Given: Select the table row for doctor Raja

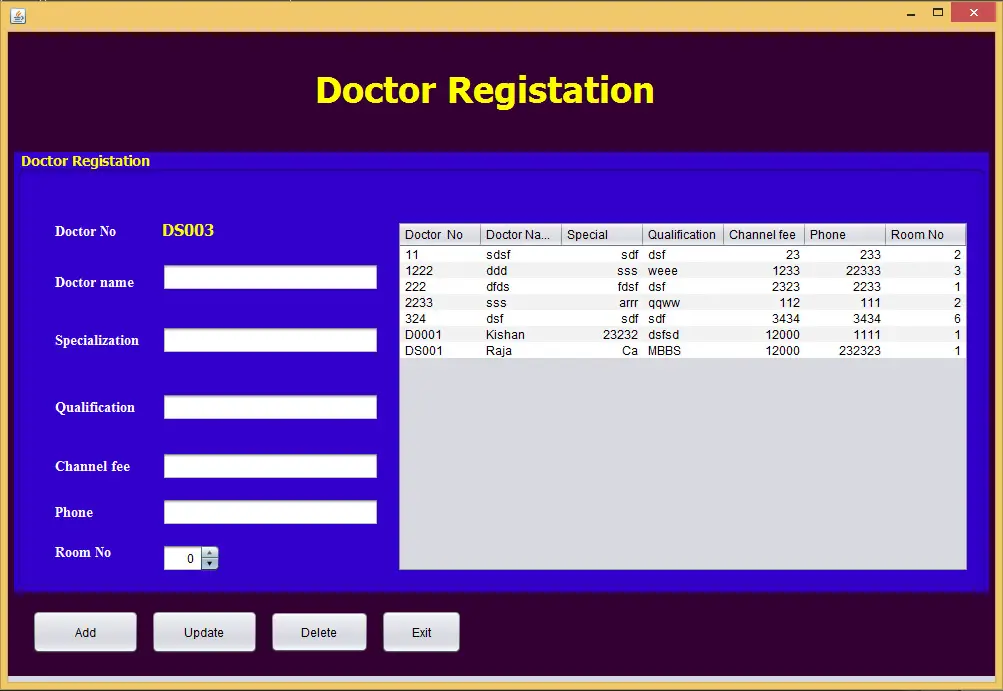Looking at the screenshot, I should pos(600,350).
